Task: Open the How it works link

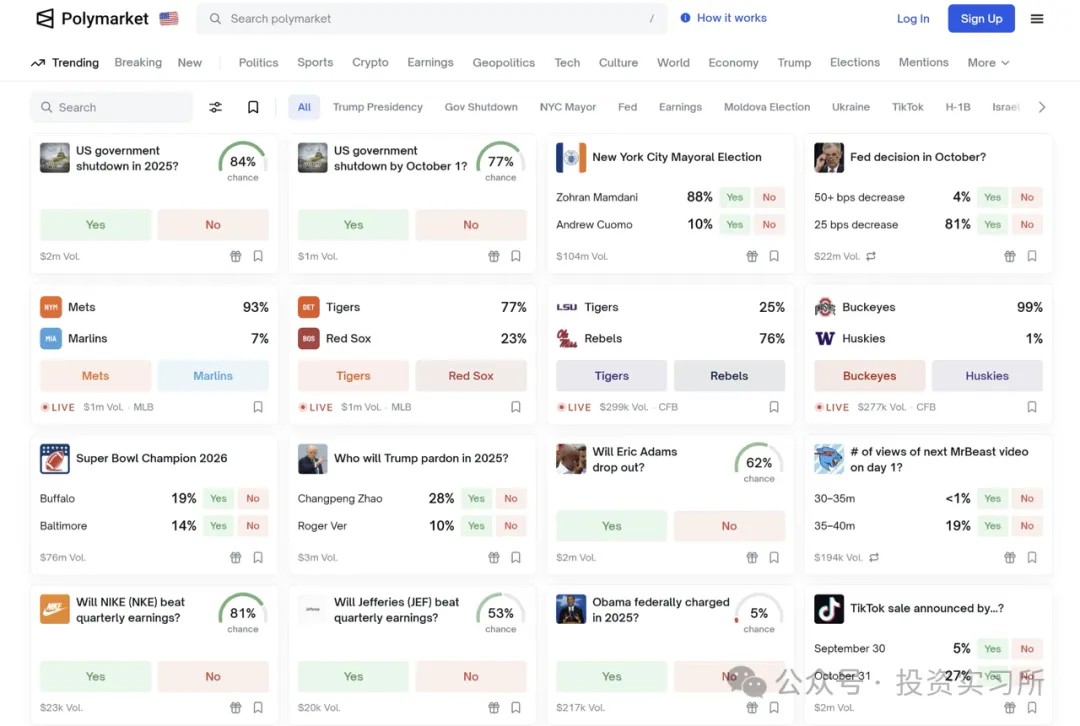Action: click(x=723, y=18)
